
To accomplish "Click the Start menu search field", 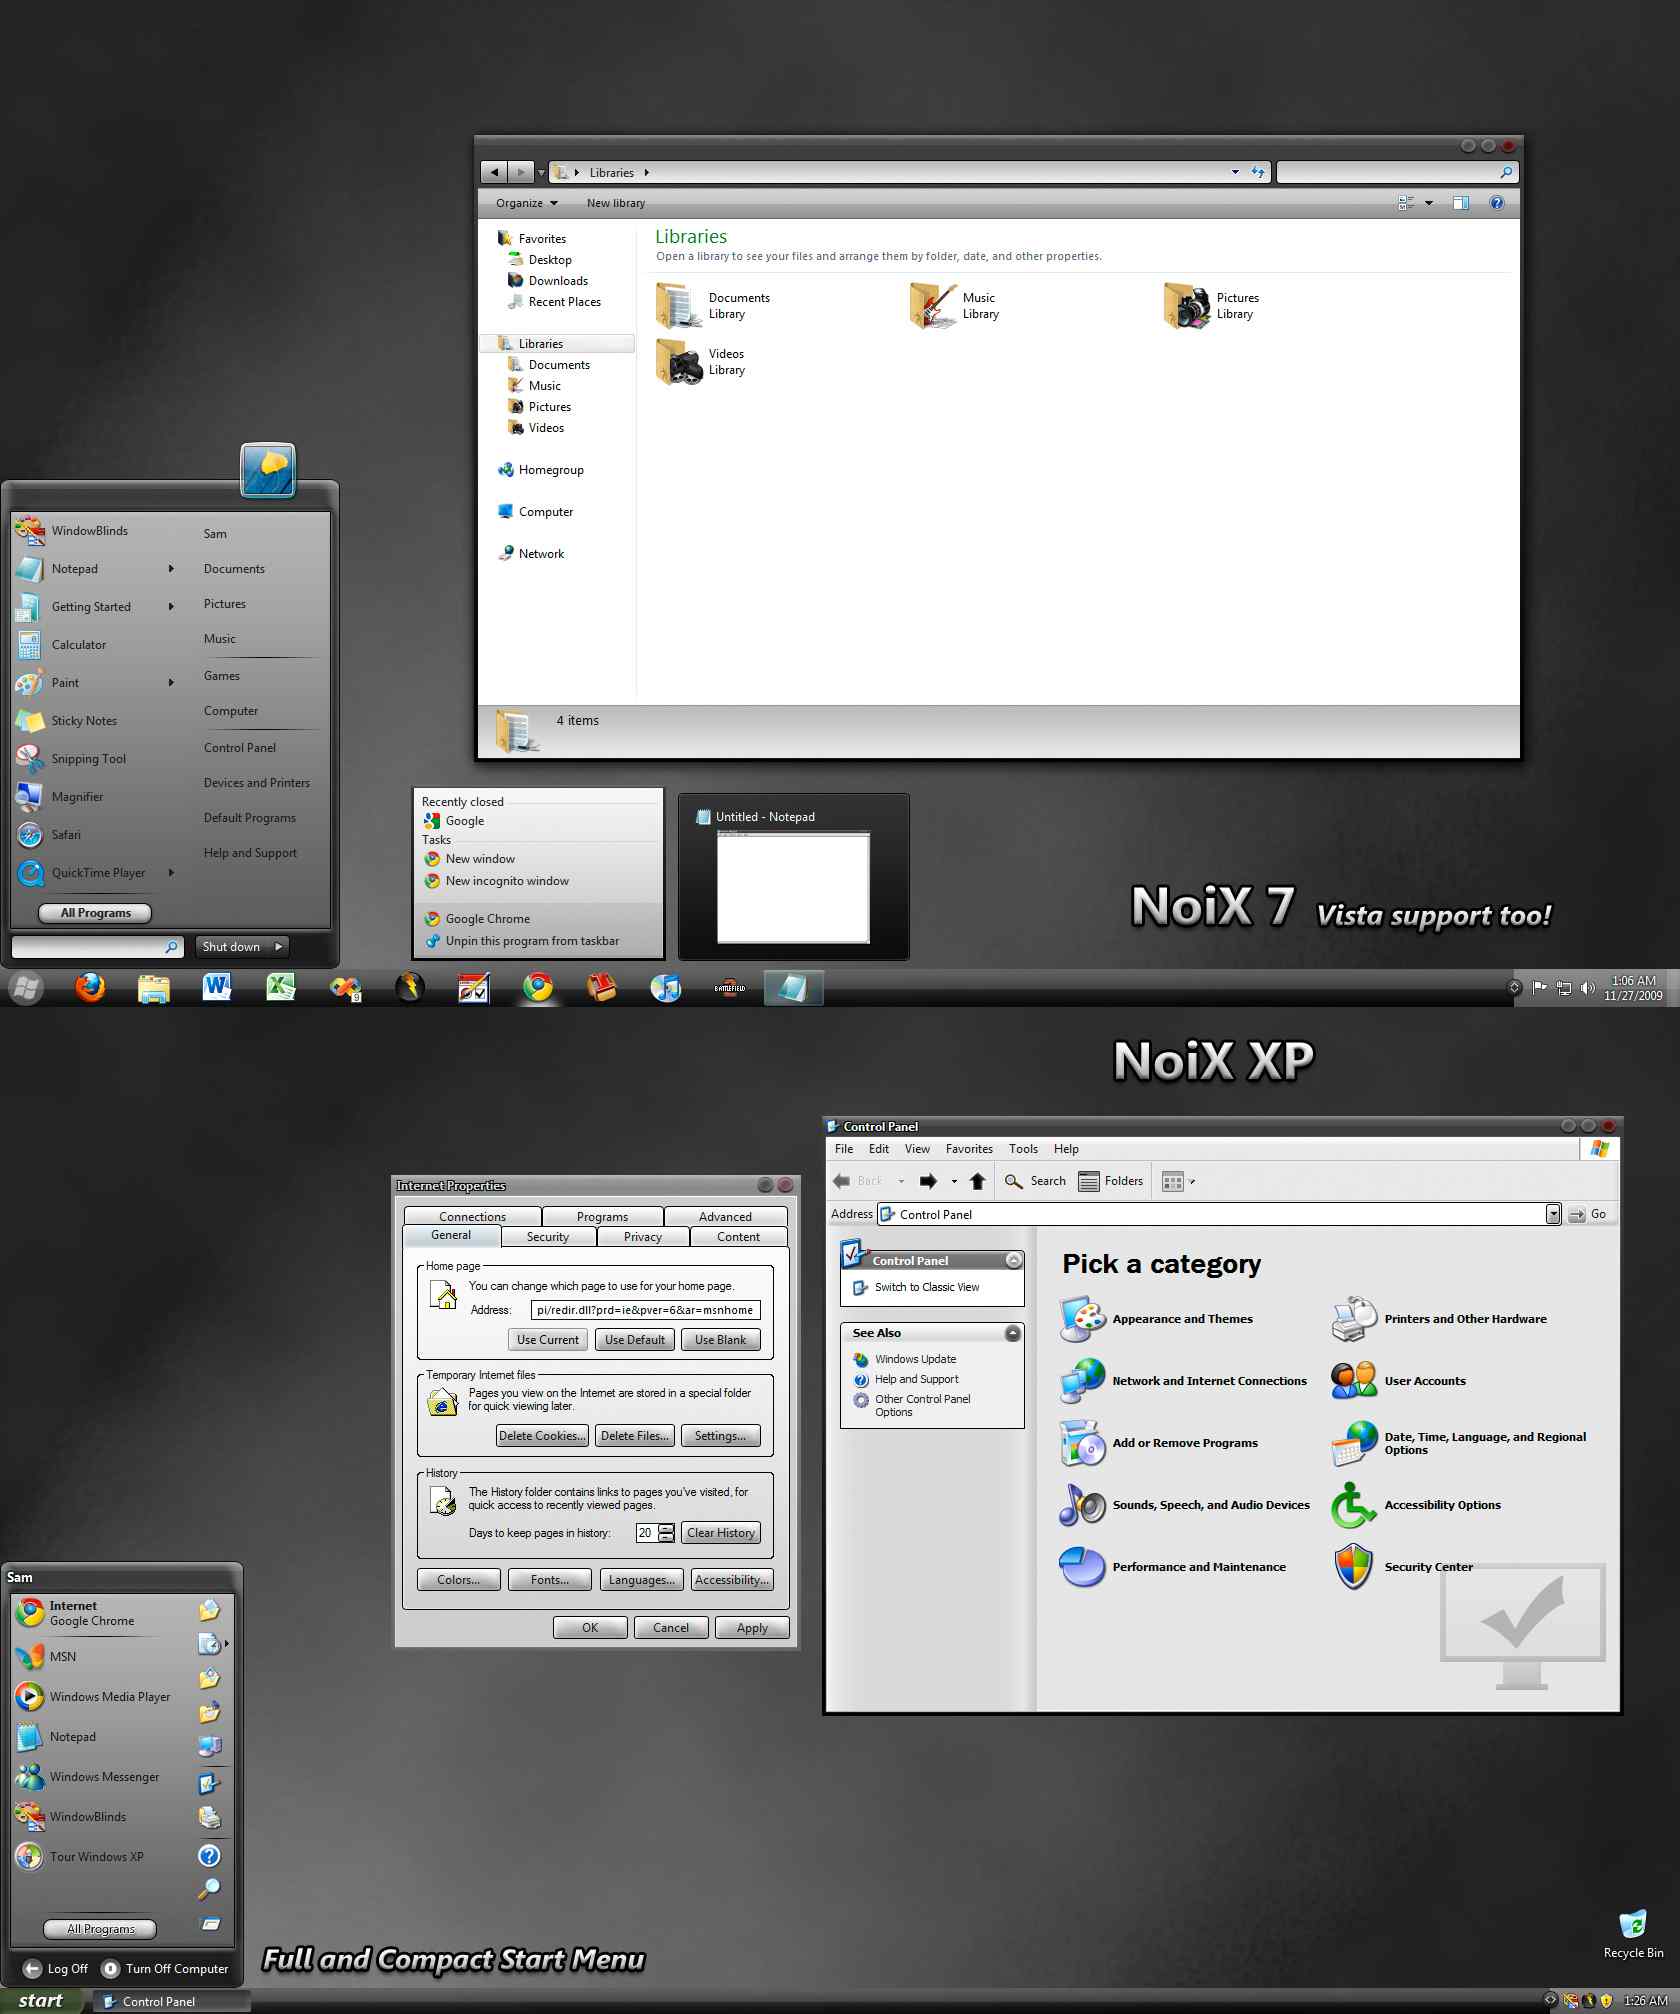I will (97, 947).
